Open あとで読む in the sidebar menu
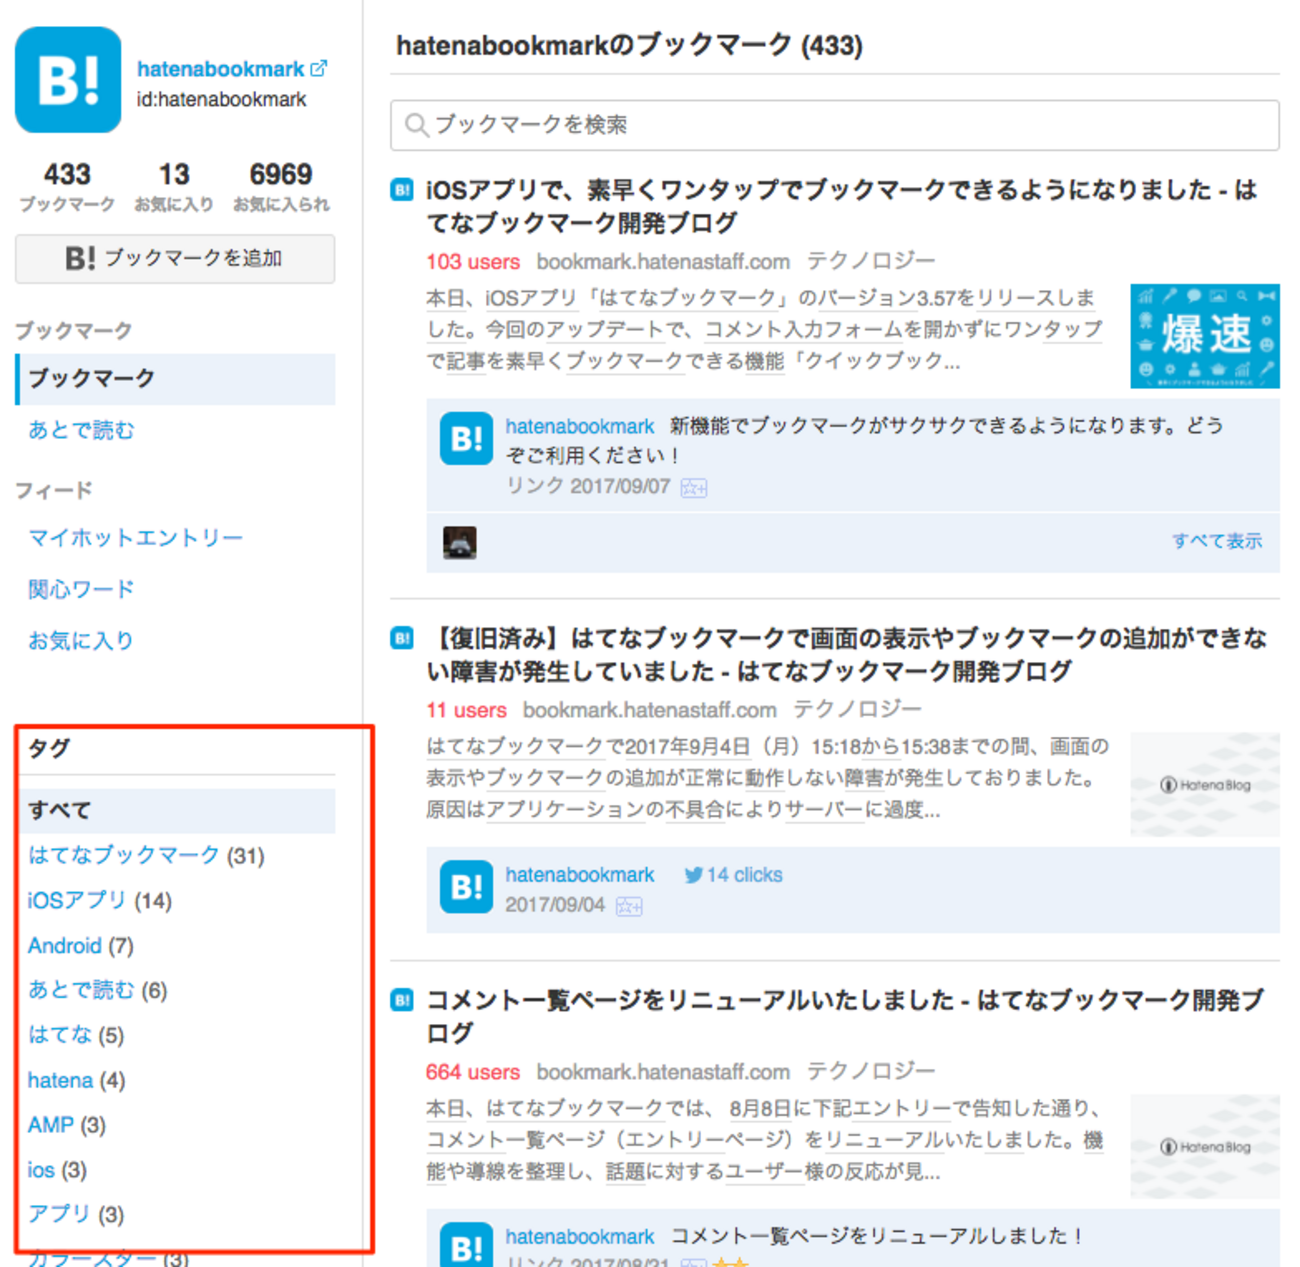Viewport: 1300px width, 1267px height. 81,430
